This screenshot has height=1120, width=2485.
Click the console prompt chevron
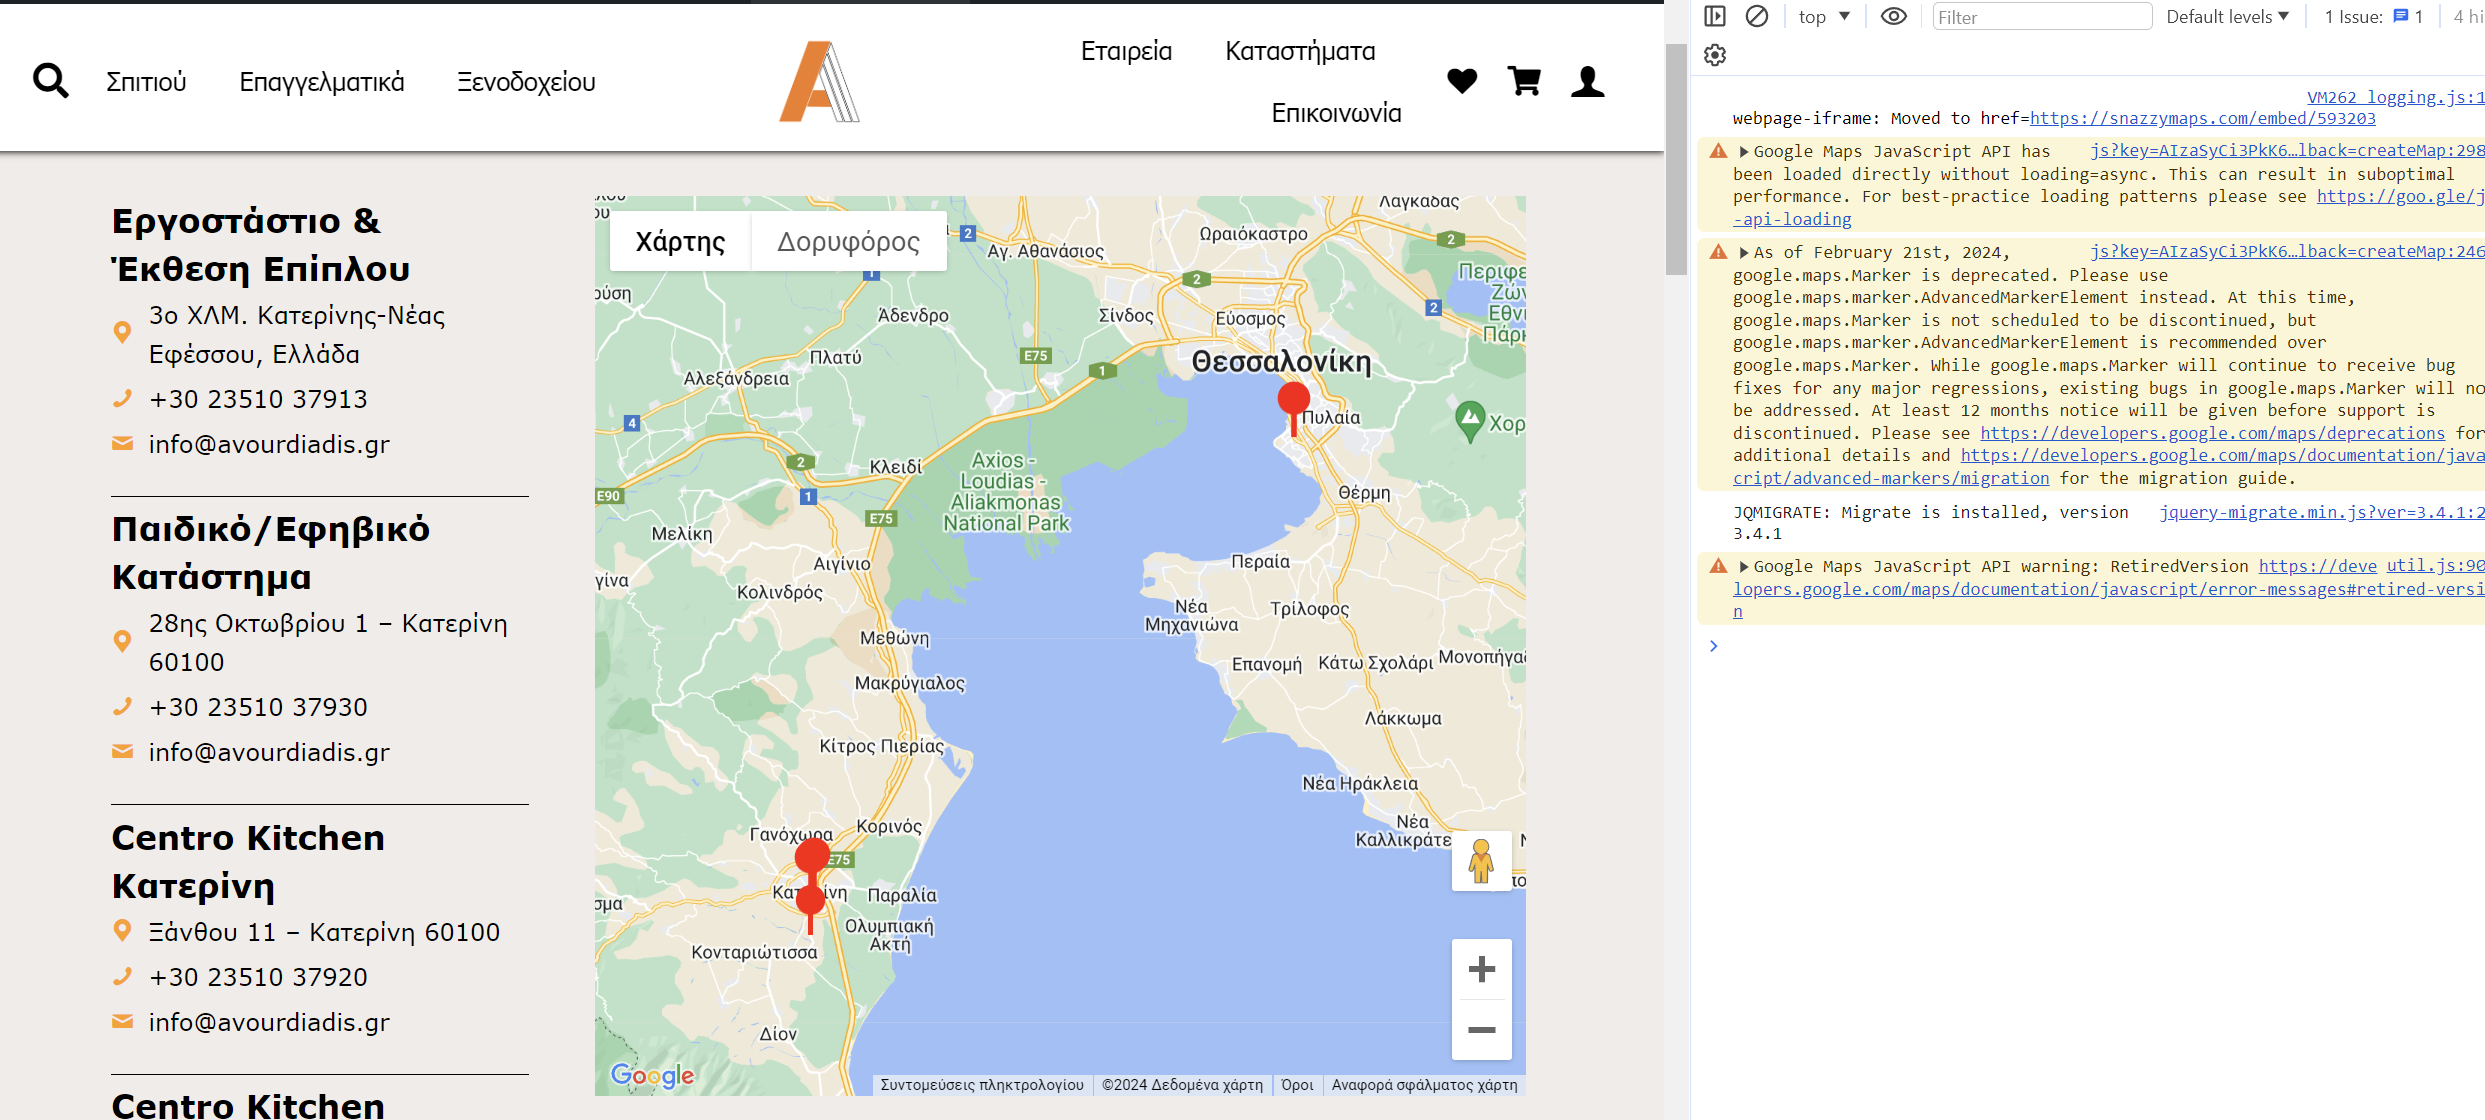(x=1714, y=646)
